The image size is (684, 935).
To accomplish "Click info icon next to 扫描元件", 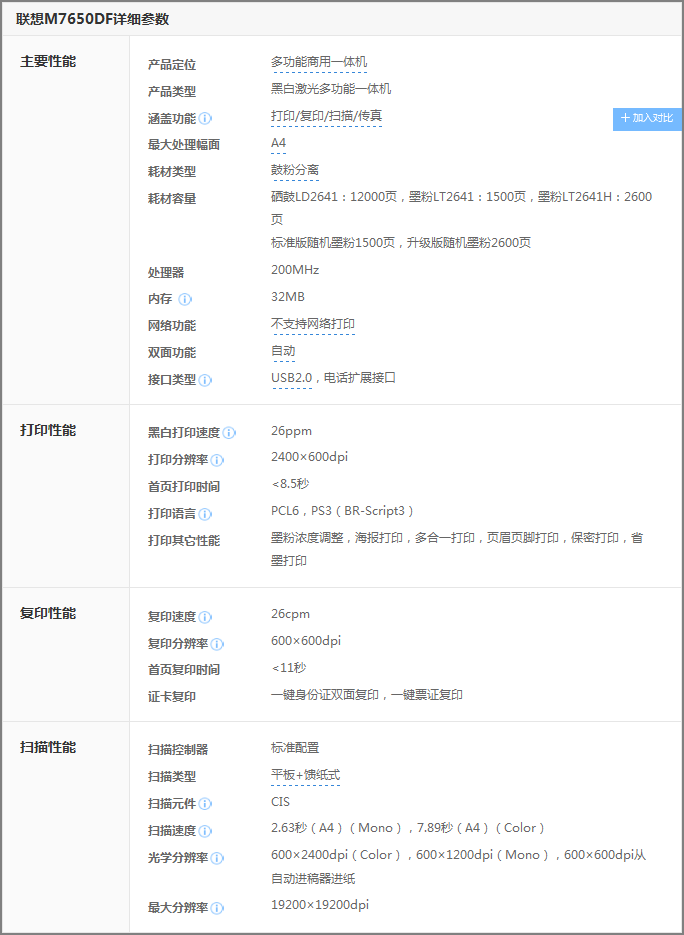I will (205, 804).
